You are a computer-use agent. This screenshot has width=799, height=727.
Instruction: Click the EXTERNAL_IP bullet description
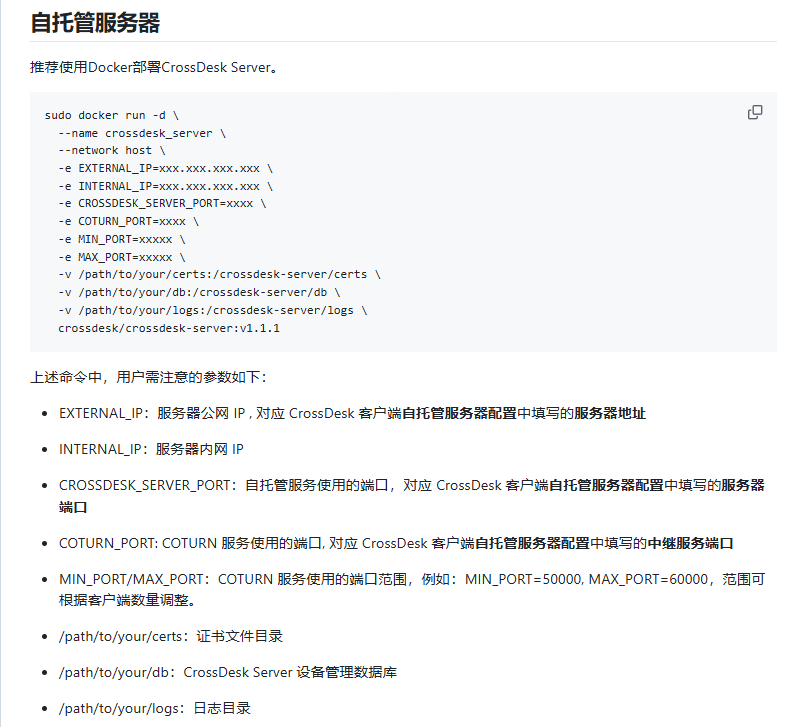pos(352,413)
